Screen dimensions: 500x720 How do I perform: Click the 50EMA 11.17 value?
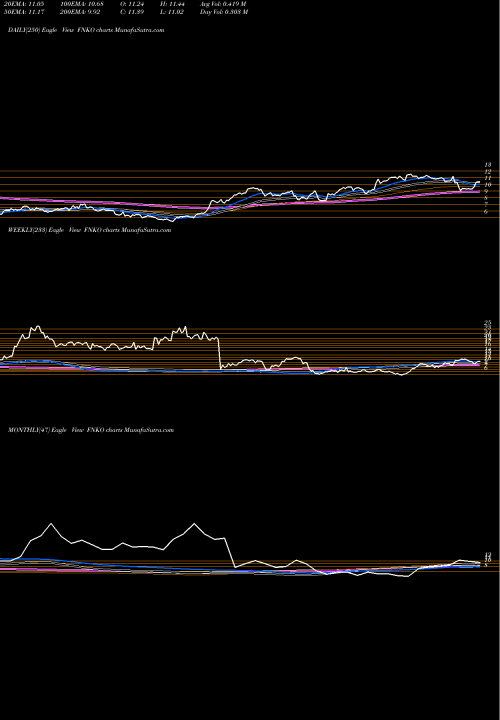click(24, 12)
